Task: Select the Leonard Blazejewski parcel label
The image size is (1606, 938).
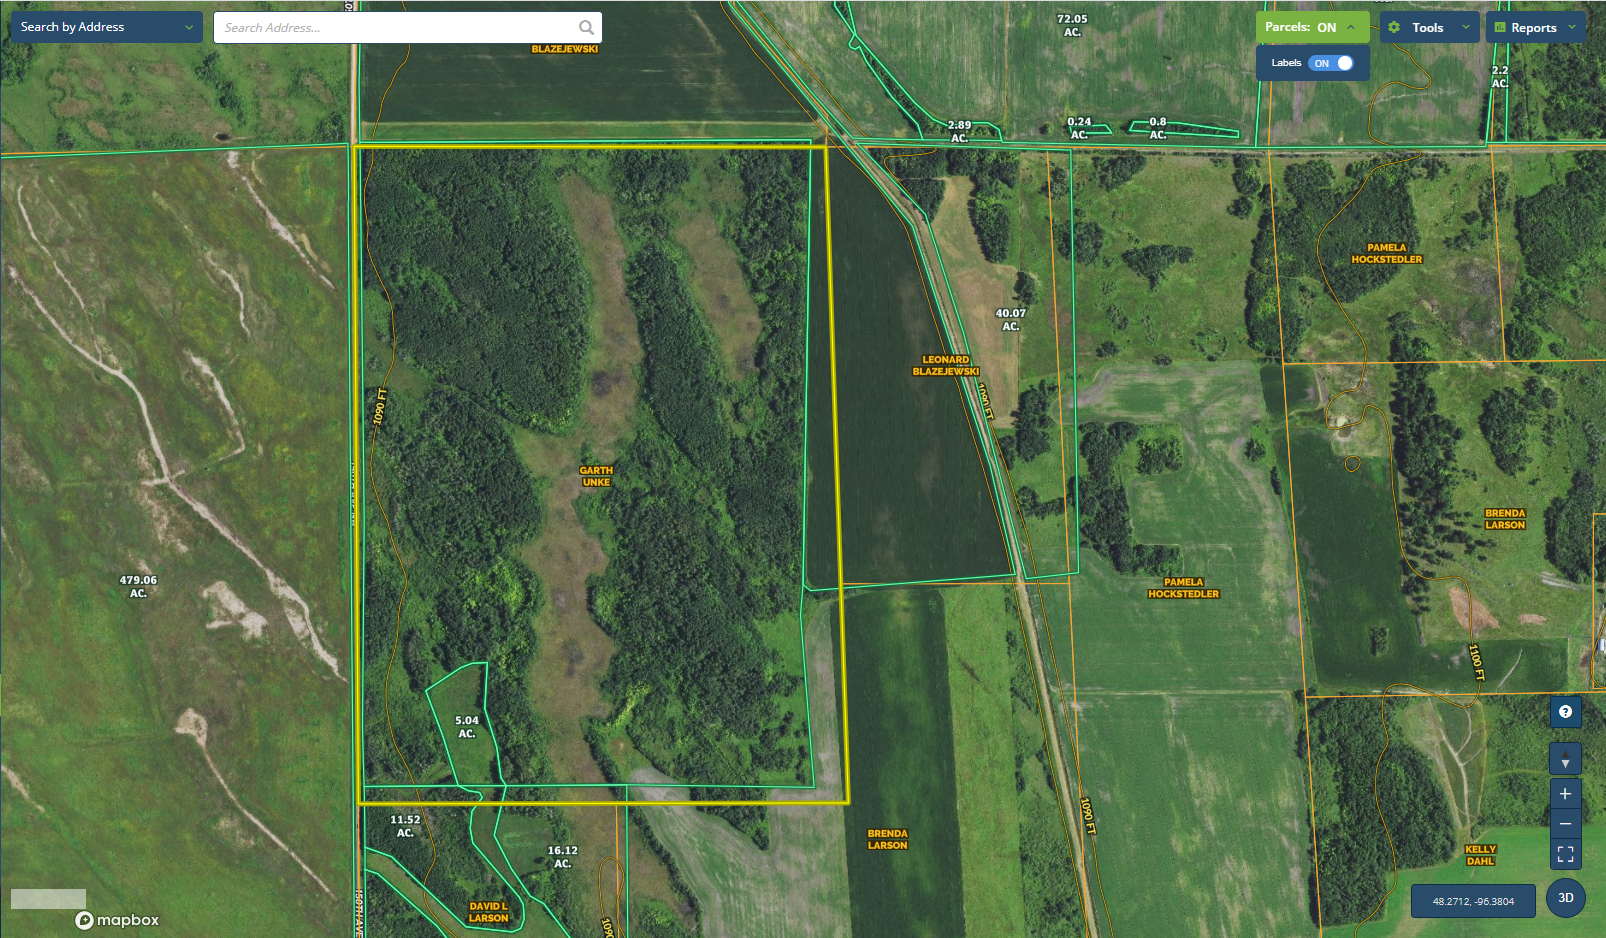Action: 945,366
